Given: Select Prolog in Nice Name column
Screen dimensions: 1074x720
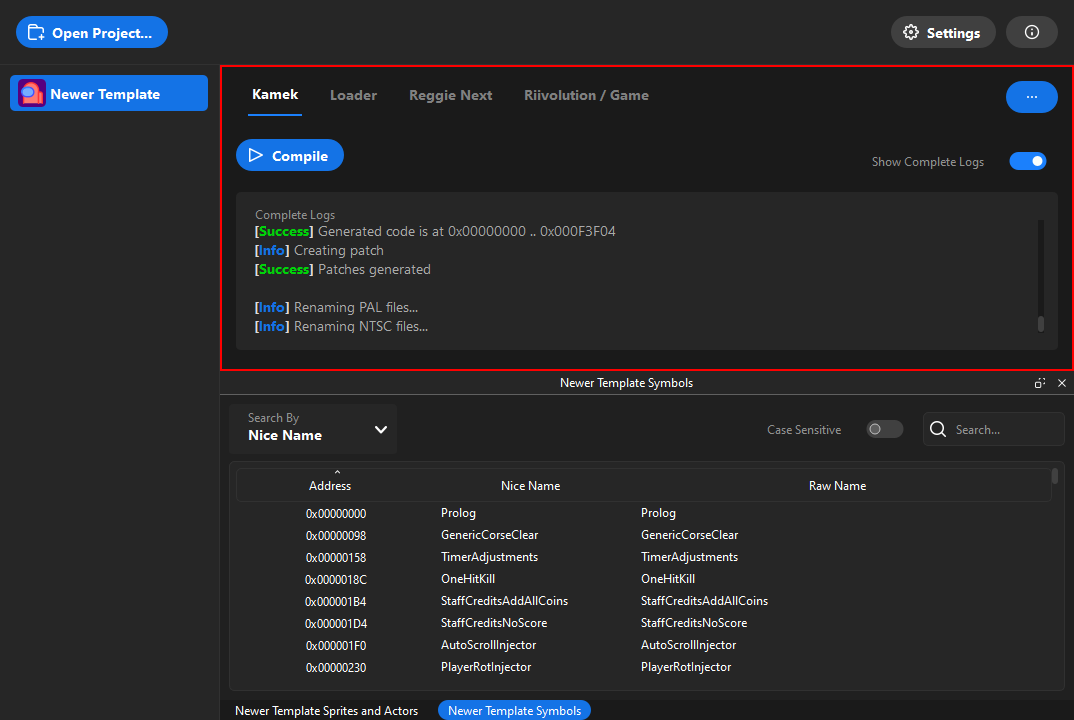Looking at the screenshot, I should pyautogui.click(x=458, y=513).
